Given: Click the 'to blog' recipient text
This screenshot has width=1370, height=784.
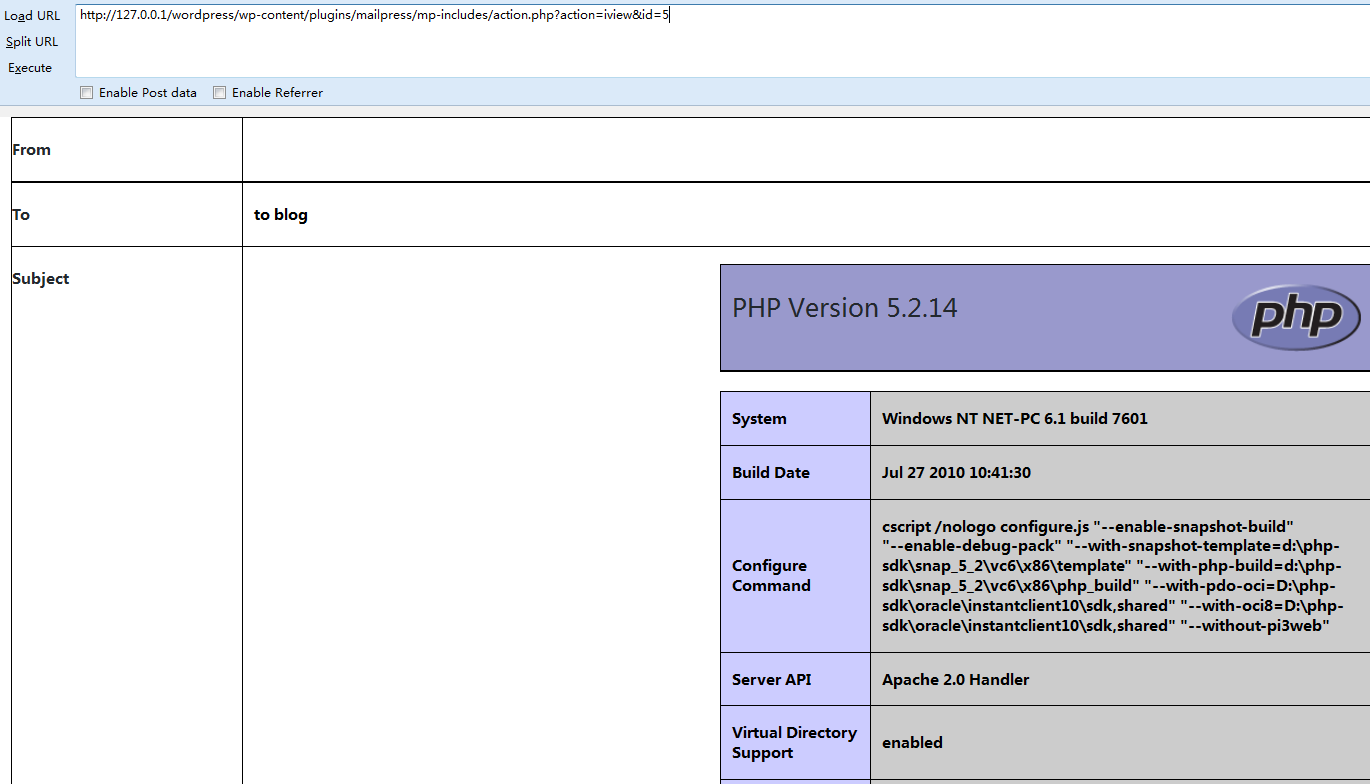Looking at the screenshot, I should click(x=281, y=215).
